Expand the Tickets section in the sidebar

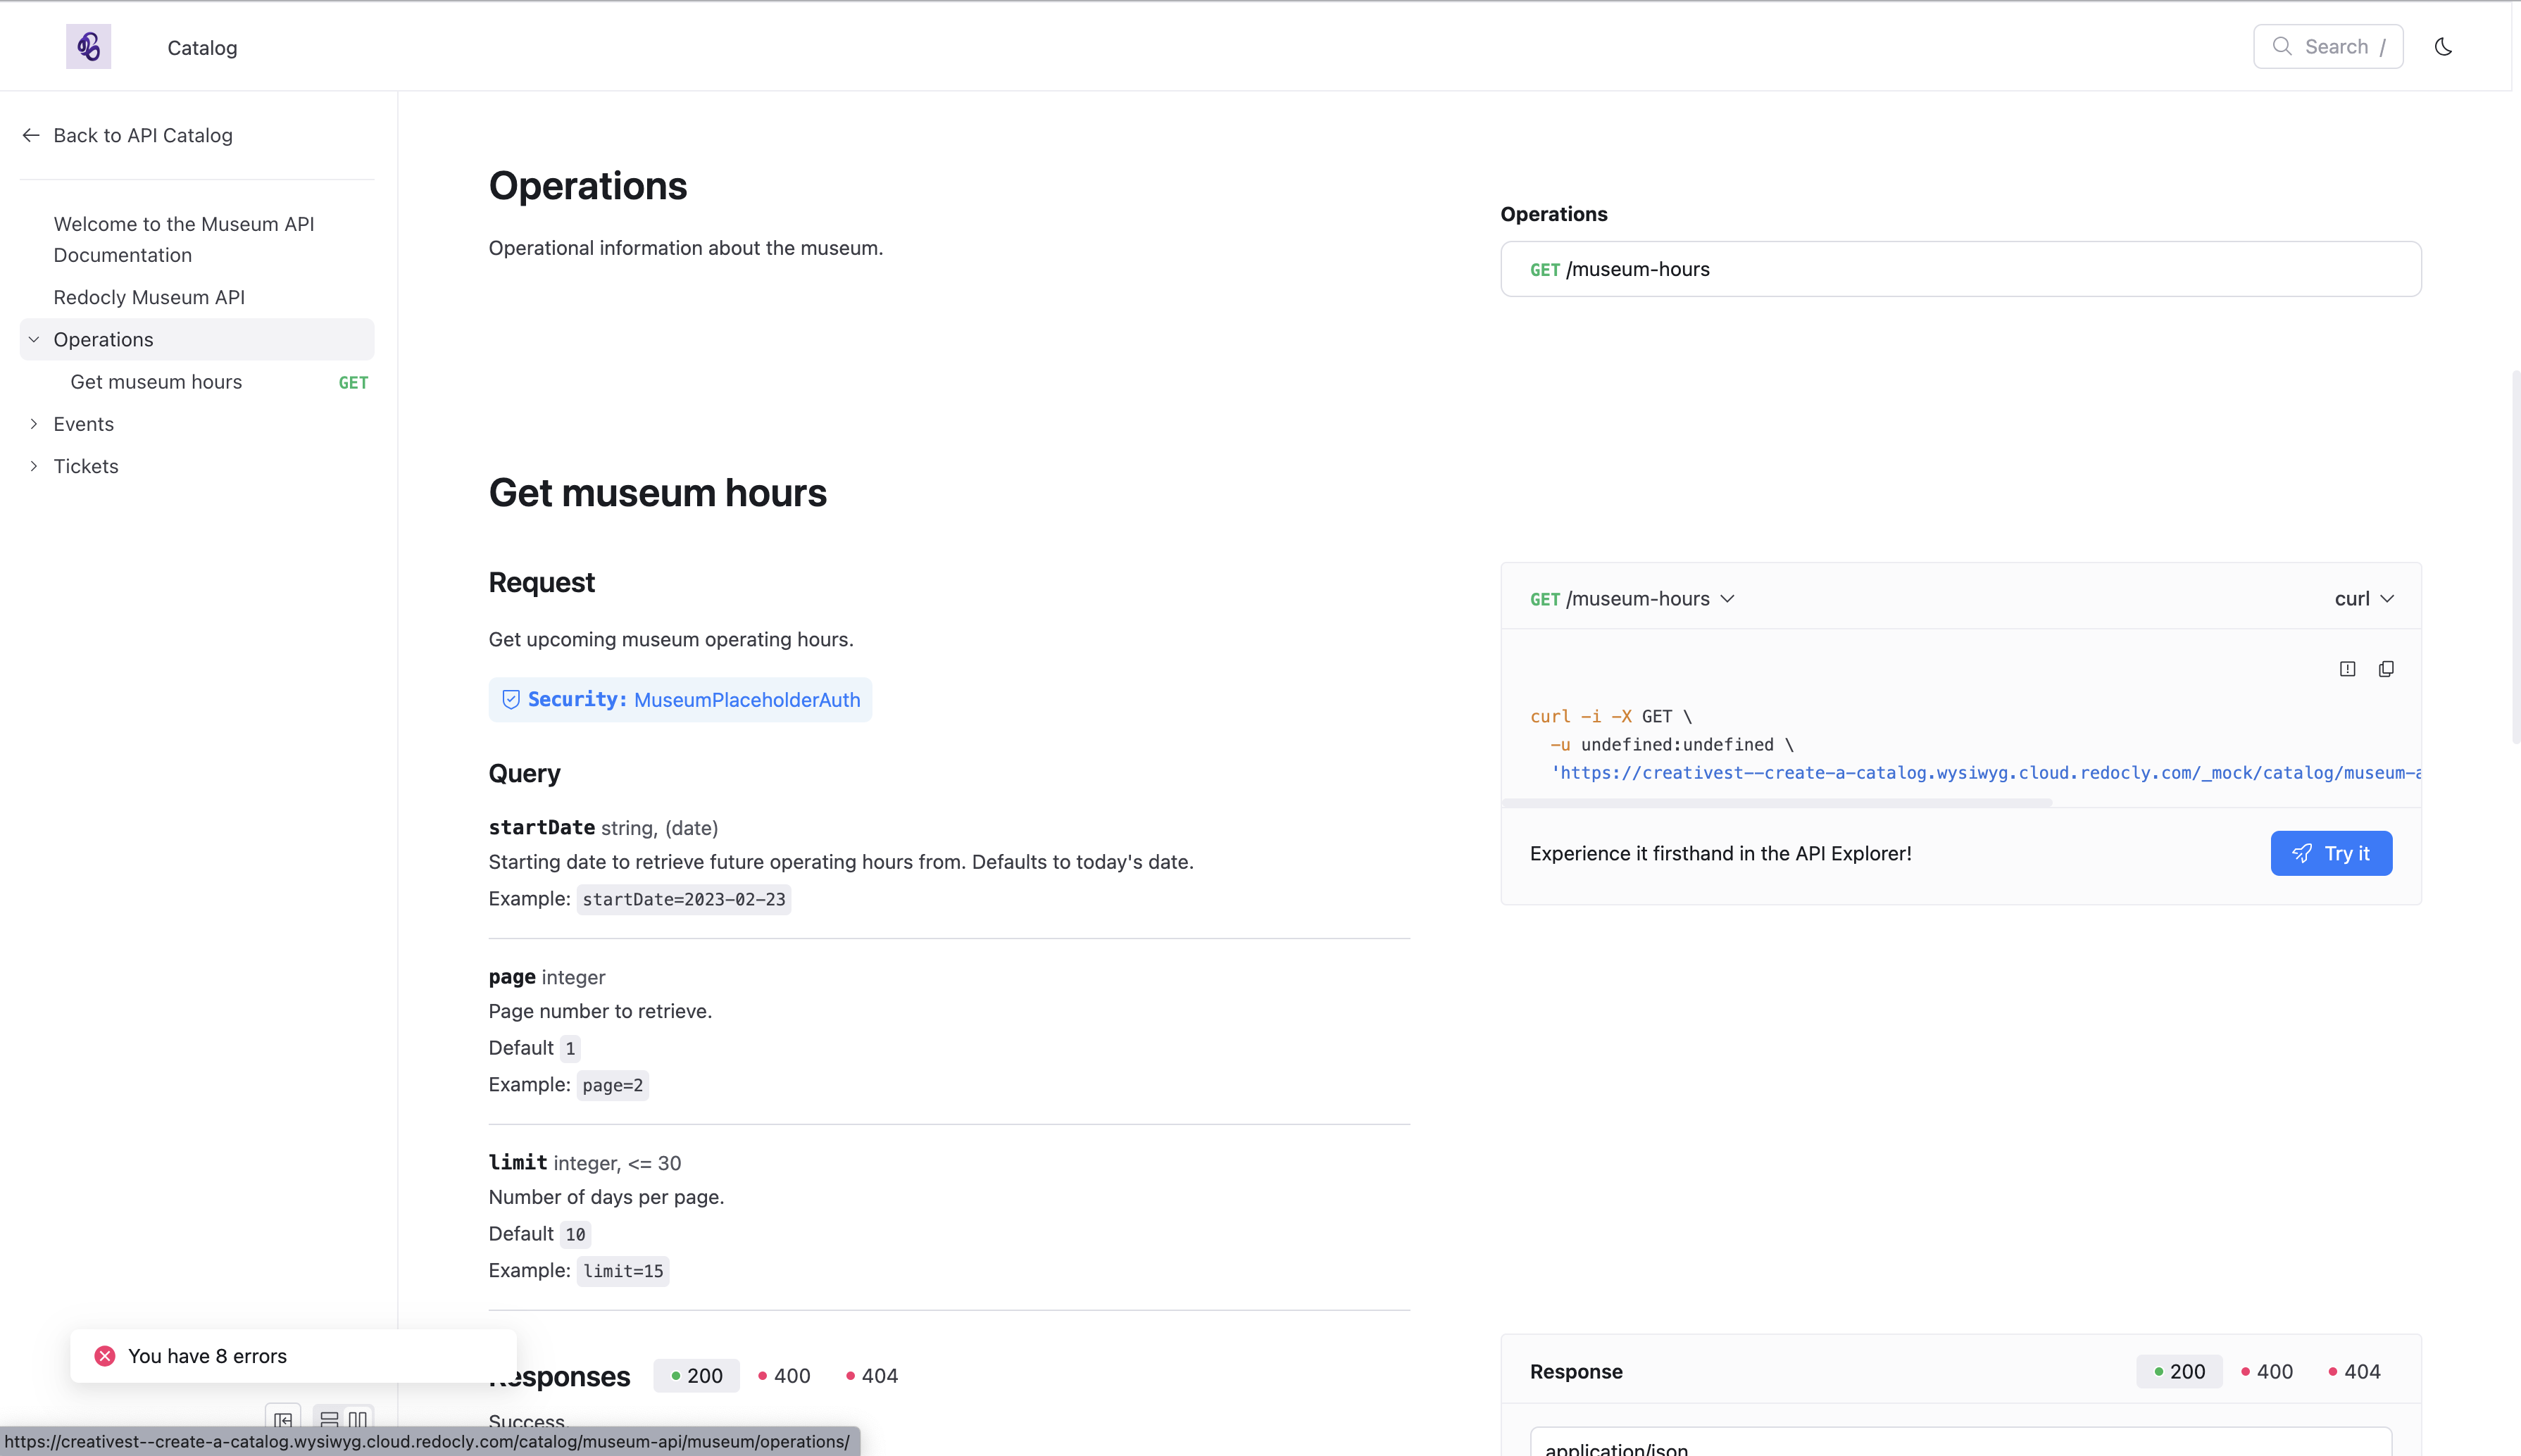pos(34,466)
